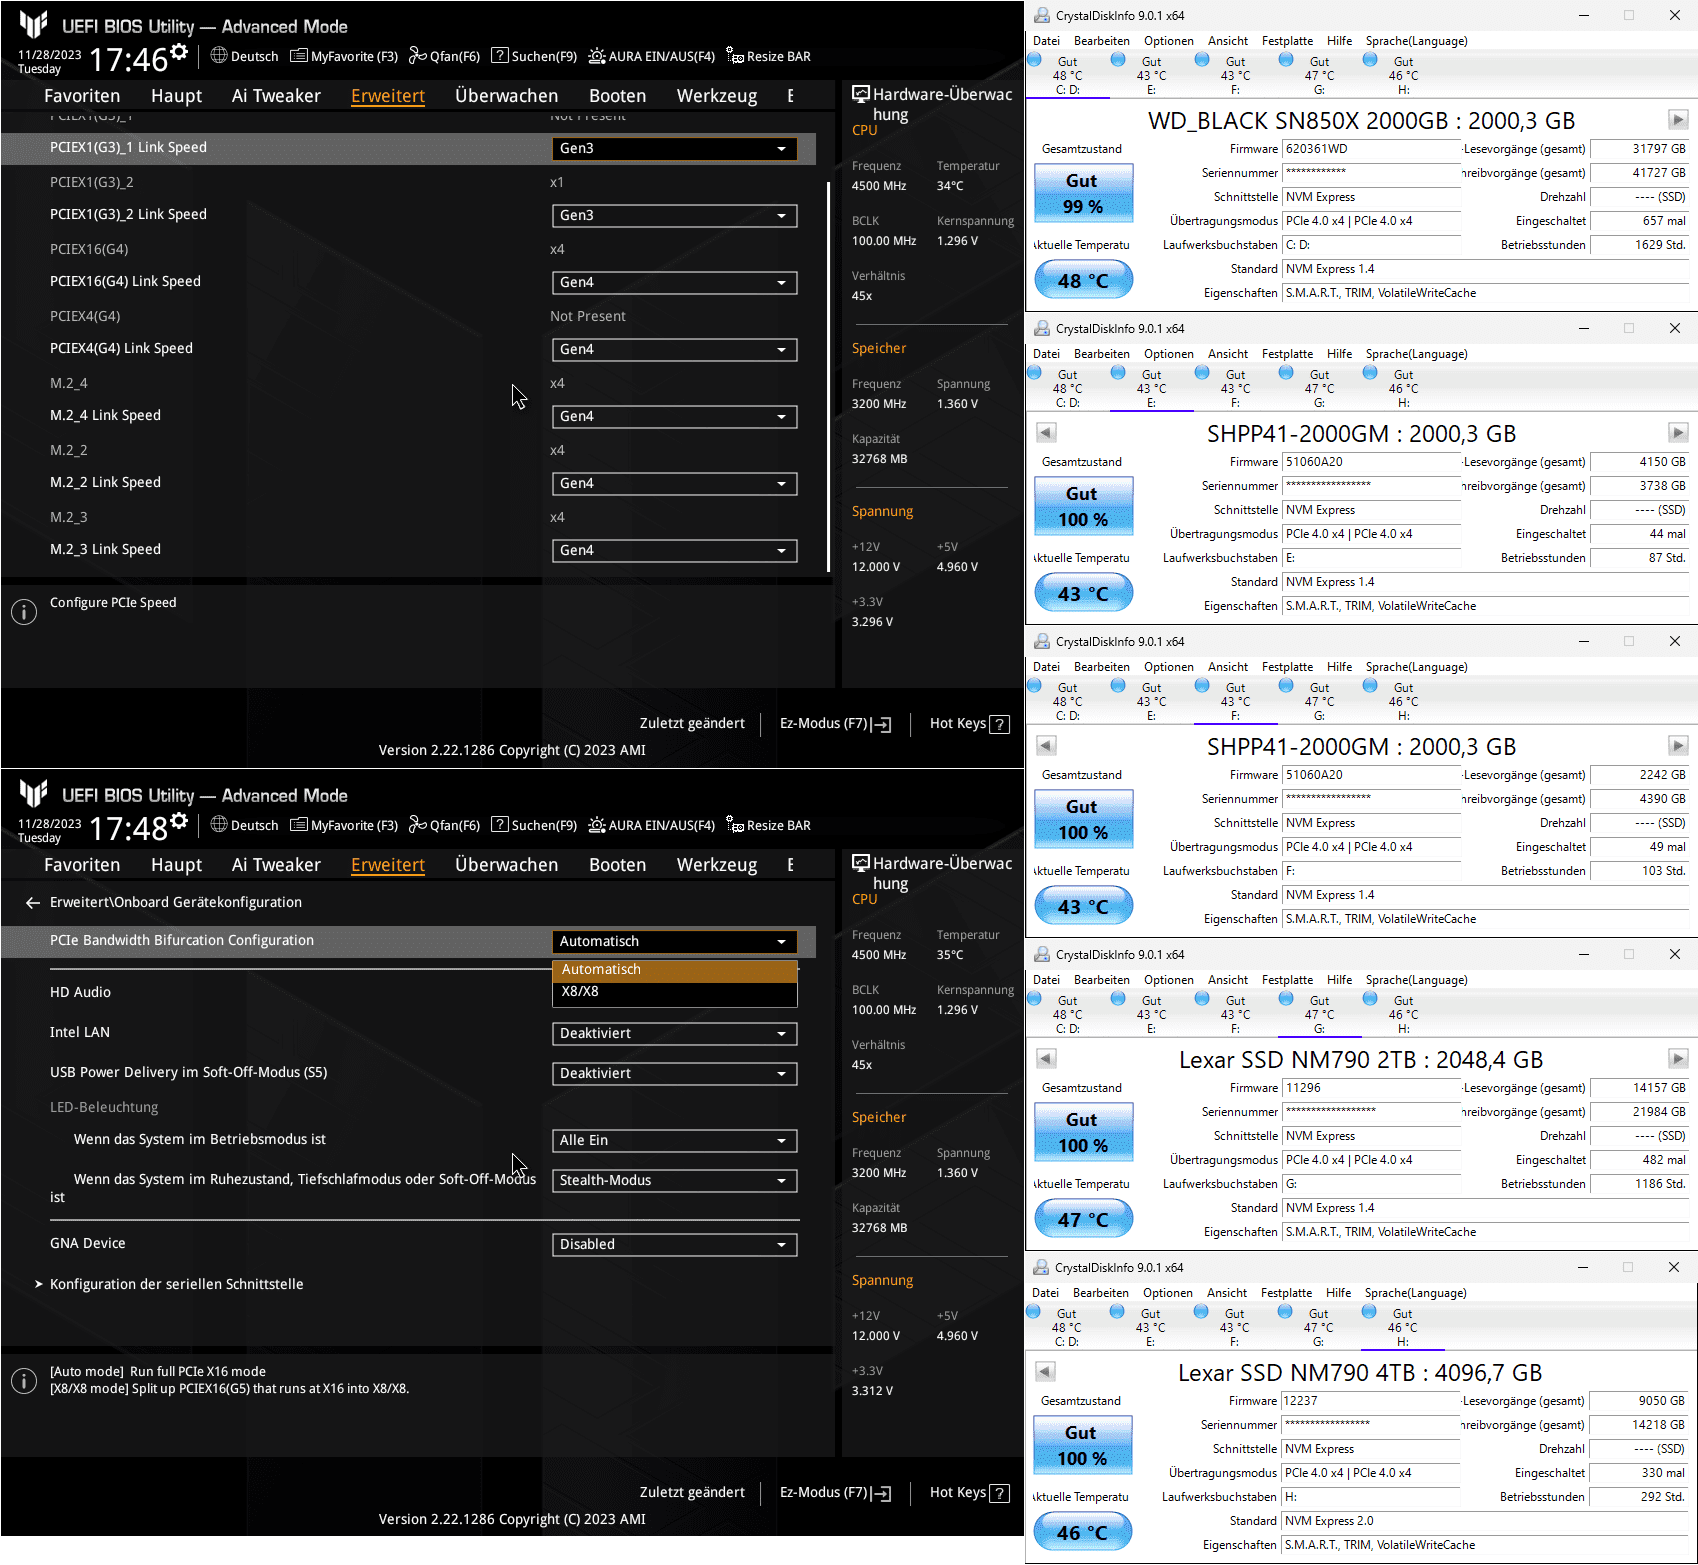Image resolution: width=1698 pixels, height=1565 pixels.
Task: Open Suchen(F9) search in the 17:48 BIOS
Action: pos(534,825)
